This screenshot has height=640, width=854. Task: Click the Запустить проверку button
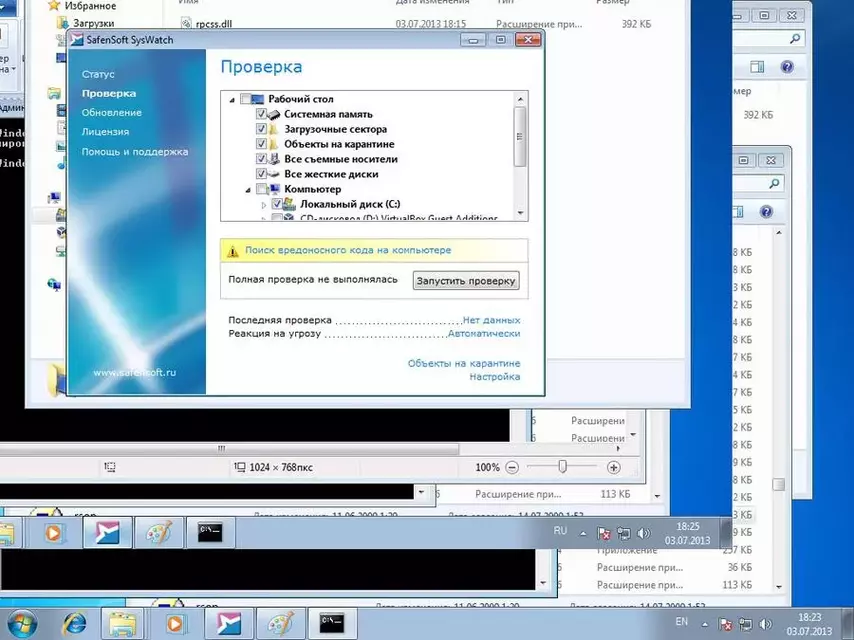click(x=466, y=281)
